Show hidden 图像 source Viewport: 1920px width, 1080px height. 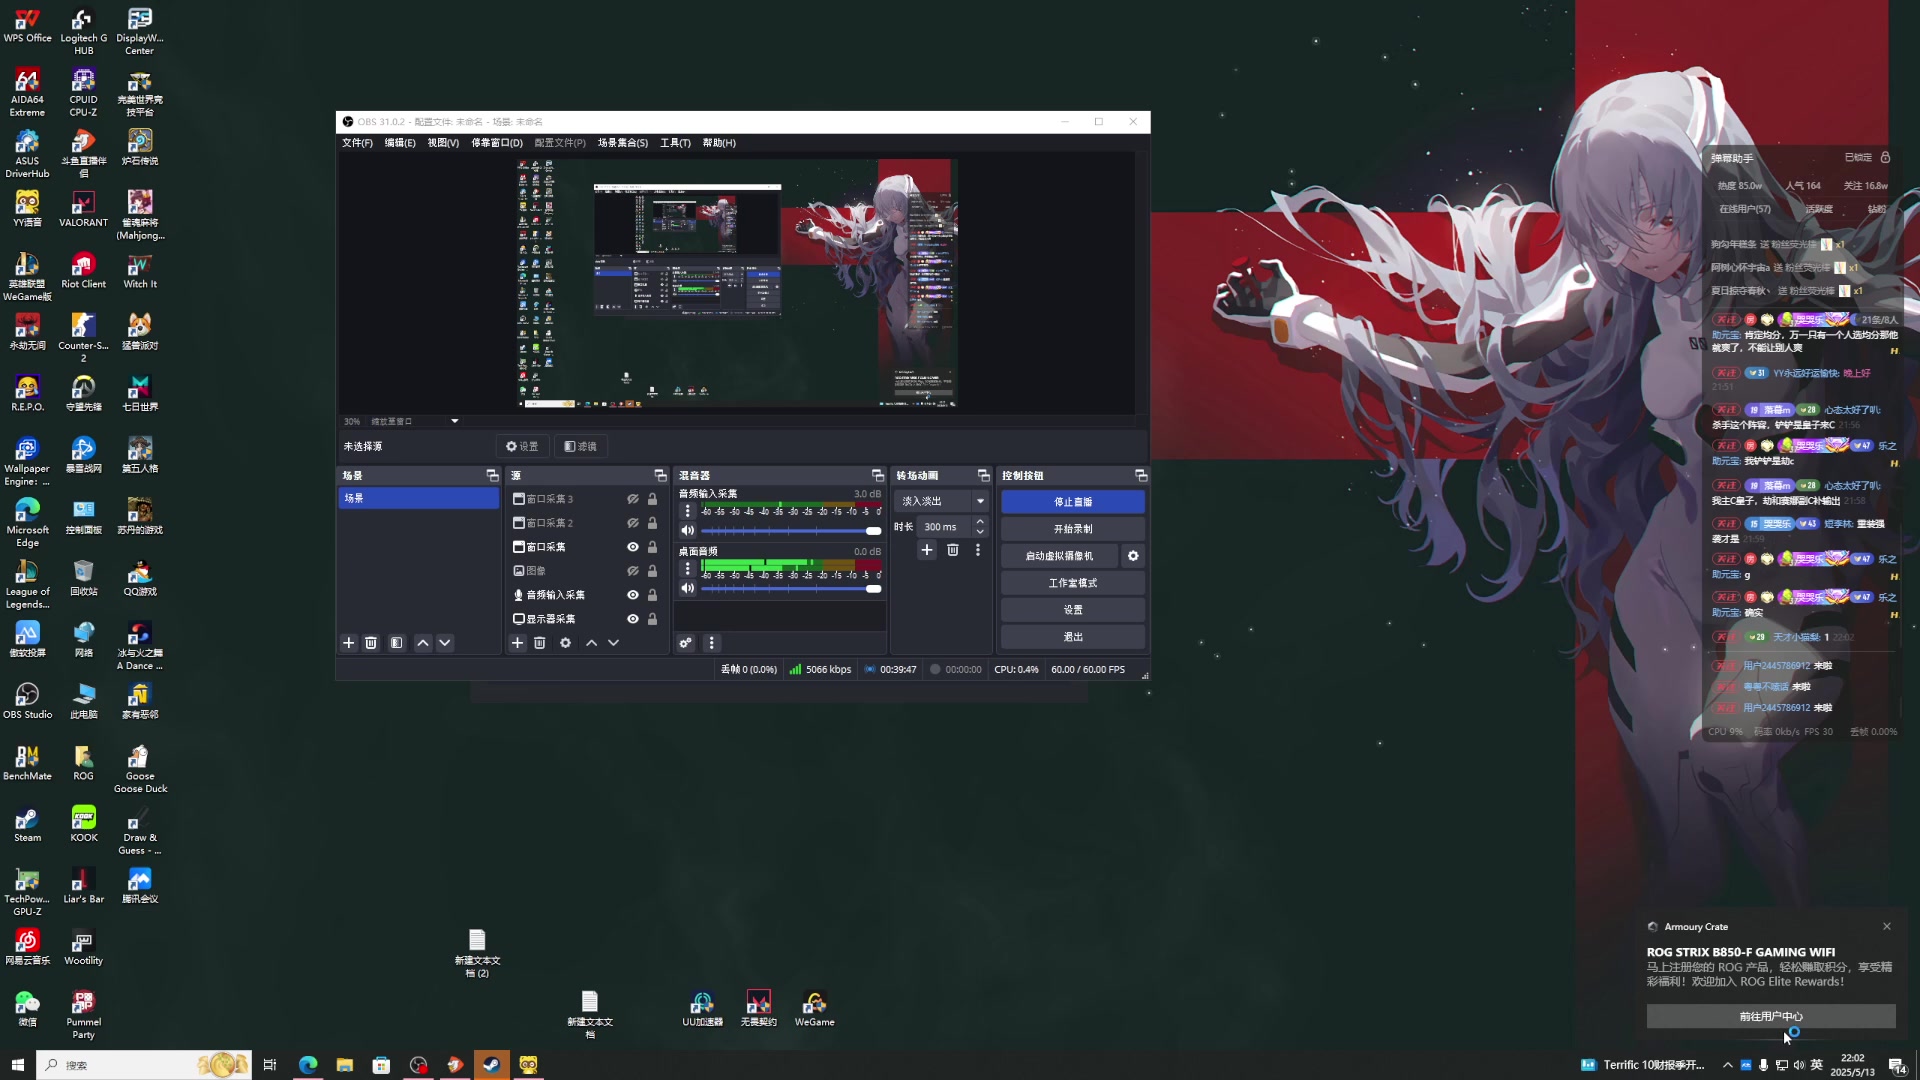click(x=633, y=571)
